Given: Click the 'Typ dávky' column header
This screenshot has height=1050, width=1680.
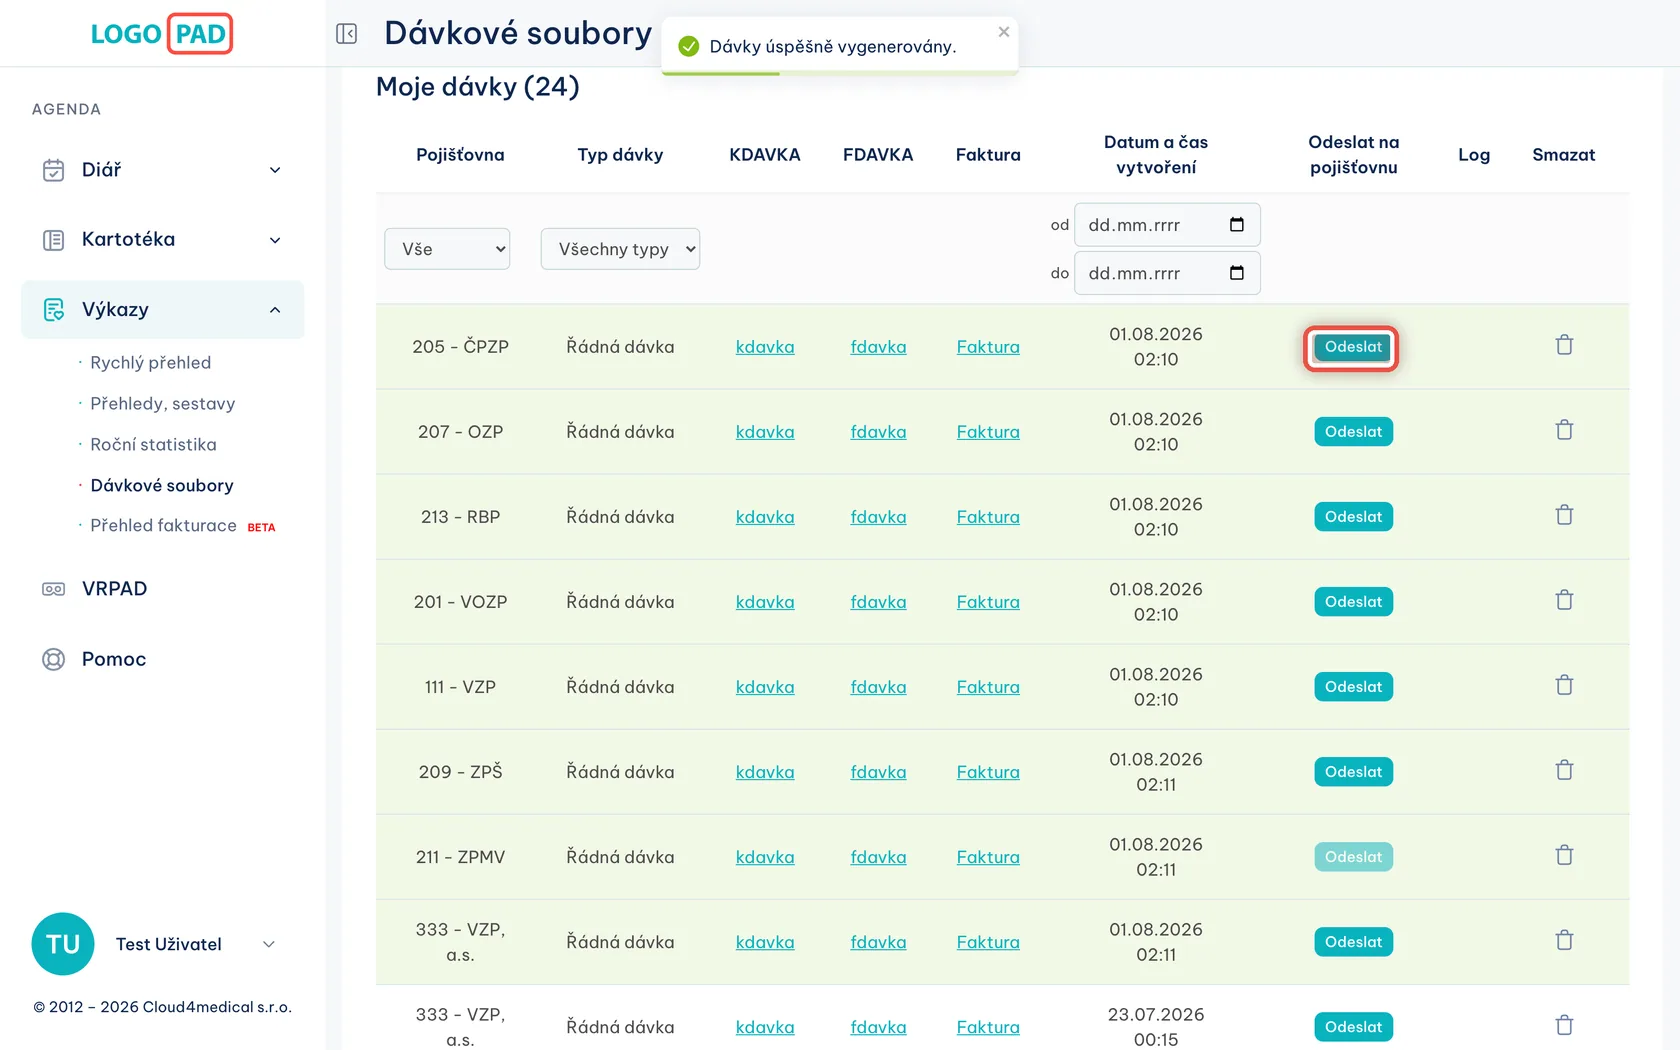Looking at the screenshot, I should coord(620,155).
